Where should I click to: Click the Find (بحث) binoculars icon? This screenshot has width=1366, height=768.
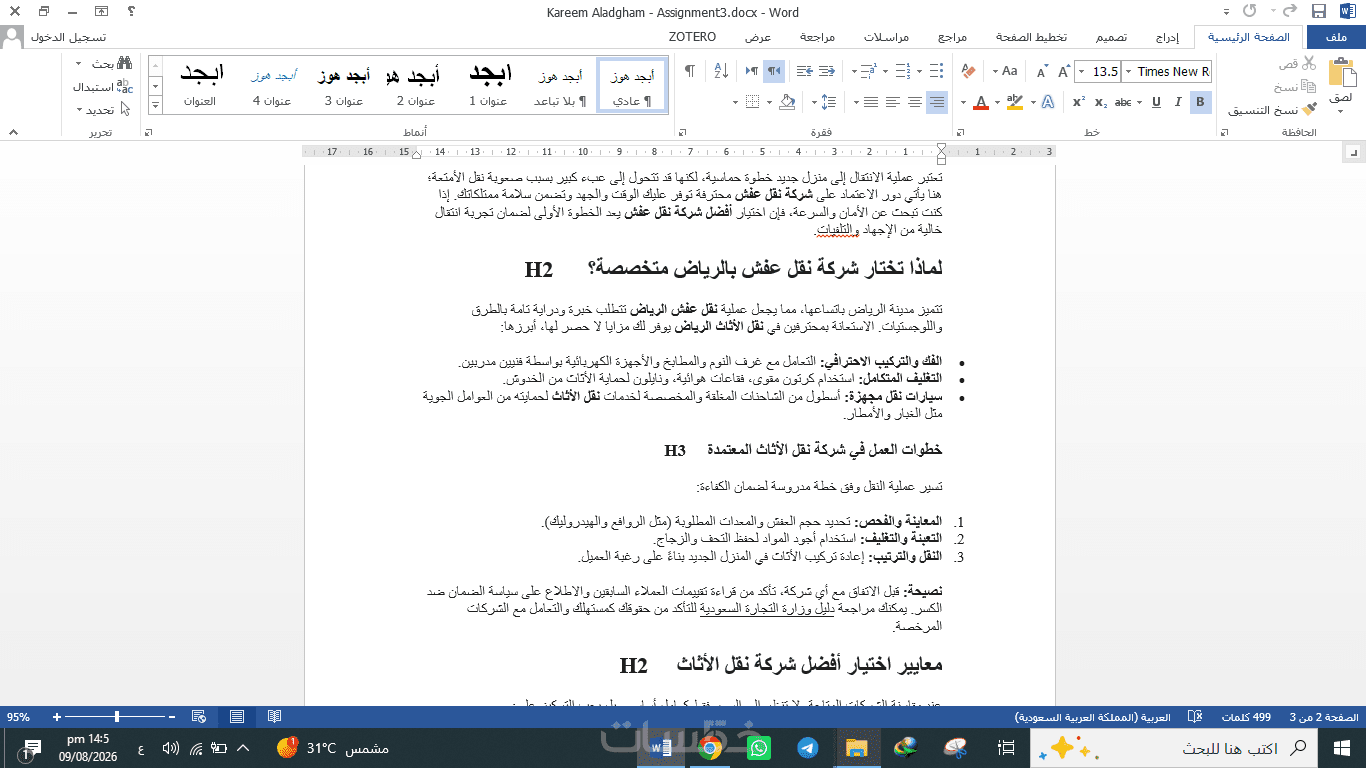coord(124,64)
